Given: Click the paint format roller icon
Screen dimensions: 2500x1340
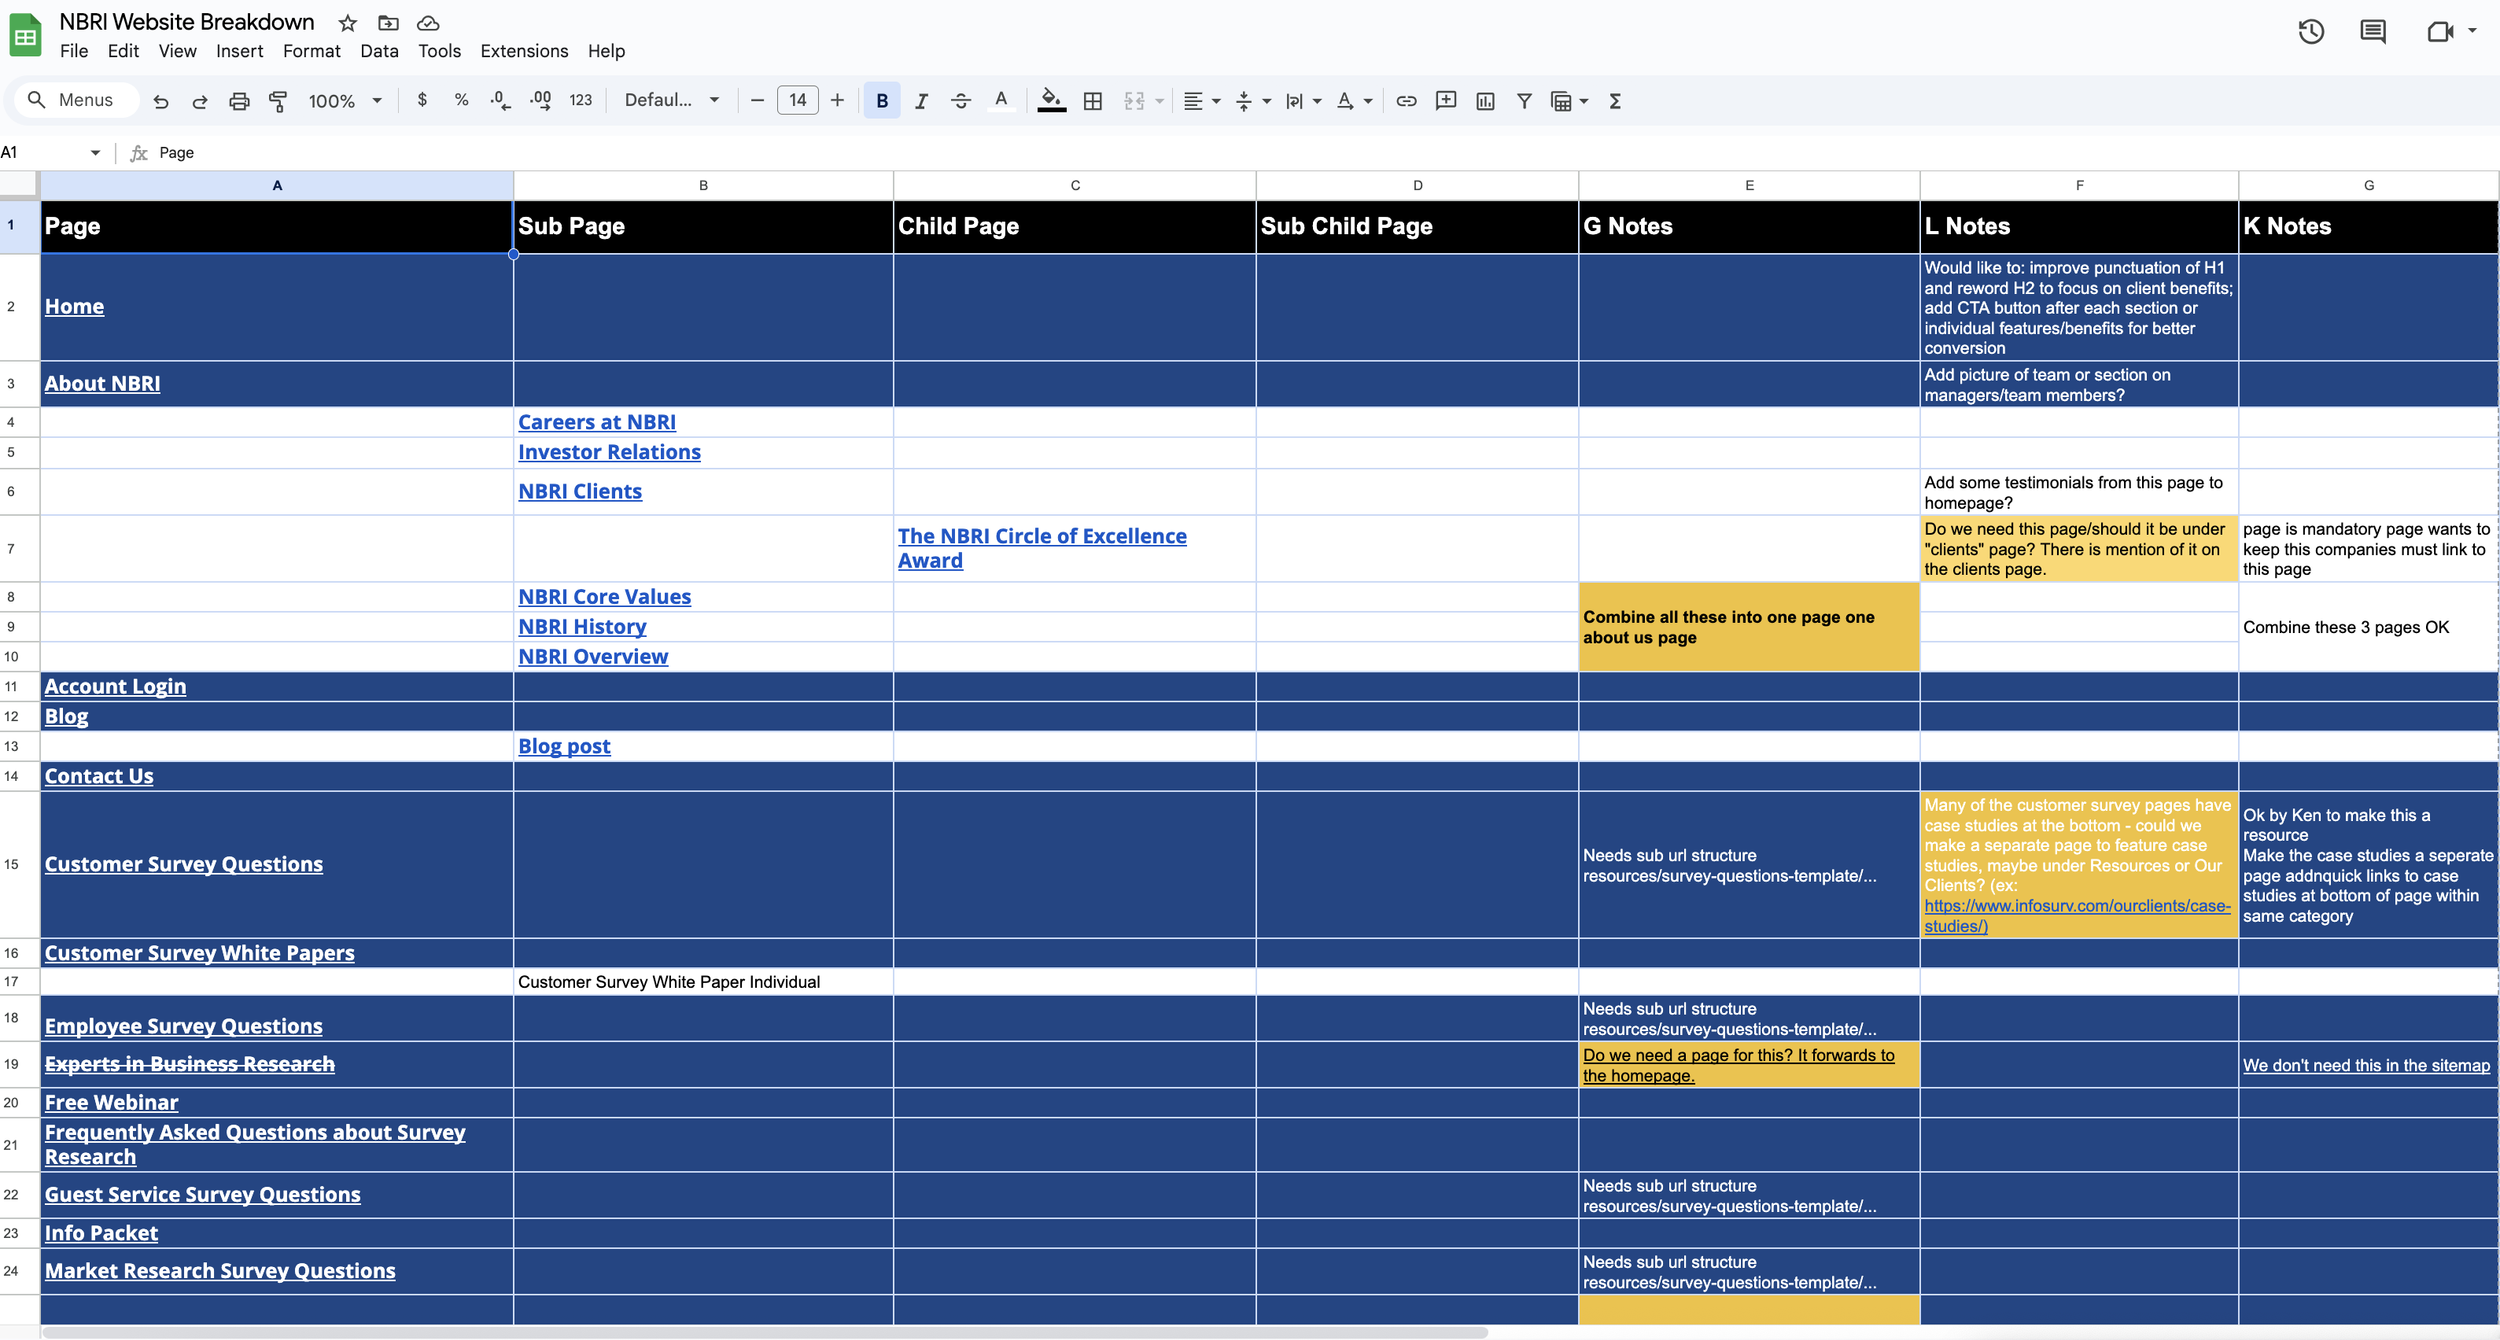Looking at the screenshot, I should pyautogui.click(x=278, y=101).
